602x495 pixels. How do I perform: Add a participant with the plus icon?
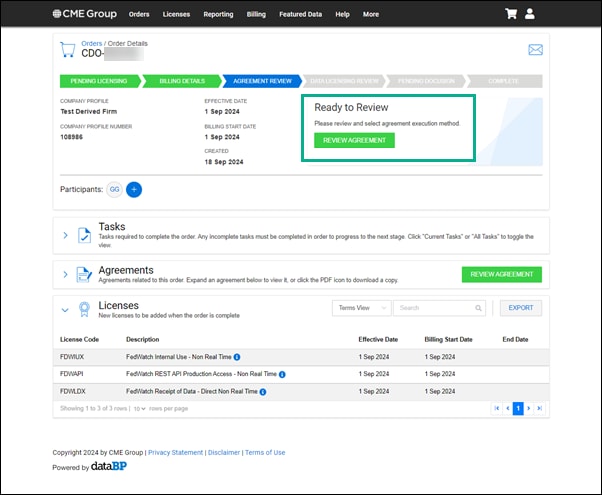(x=134, y=189)
